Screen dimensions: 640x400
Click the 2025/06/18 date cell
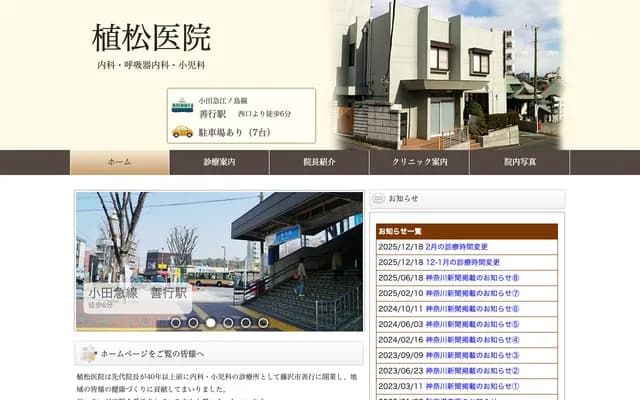point(401,278)
